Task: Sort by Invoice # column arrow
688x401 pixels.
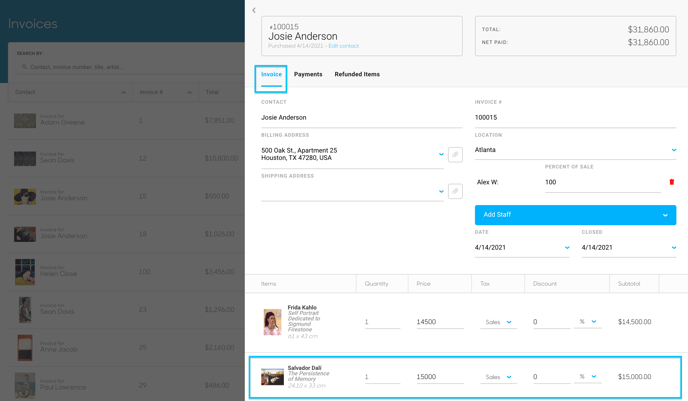Action: (189, 93)
